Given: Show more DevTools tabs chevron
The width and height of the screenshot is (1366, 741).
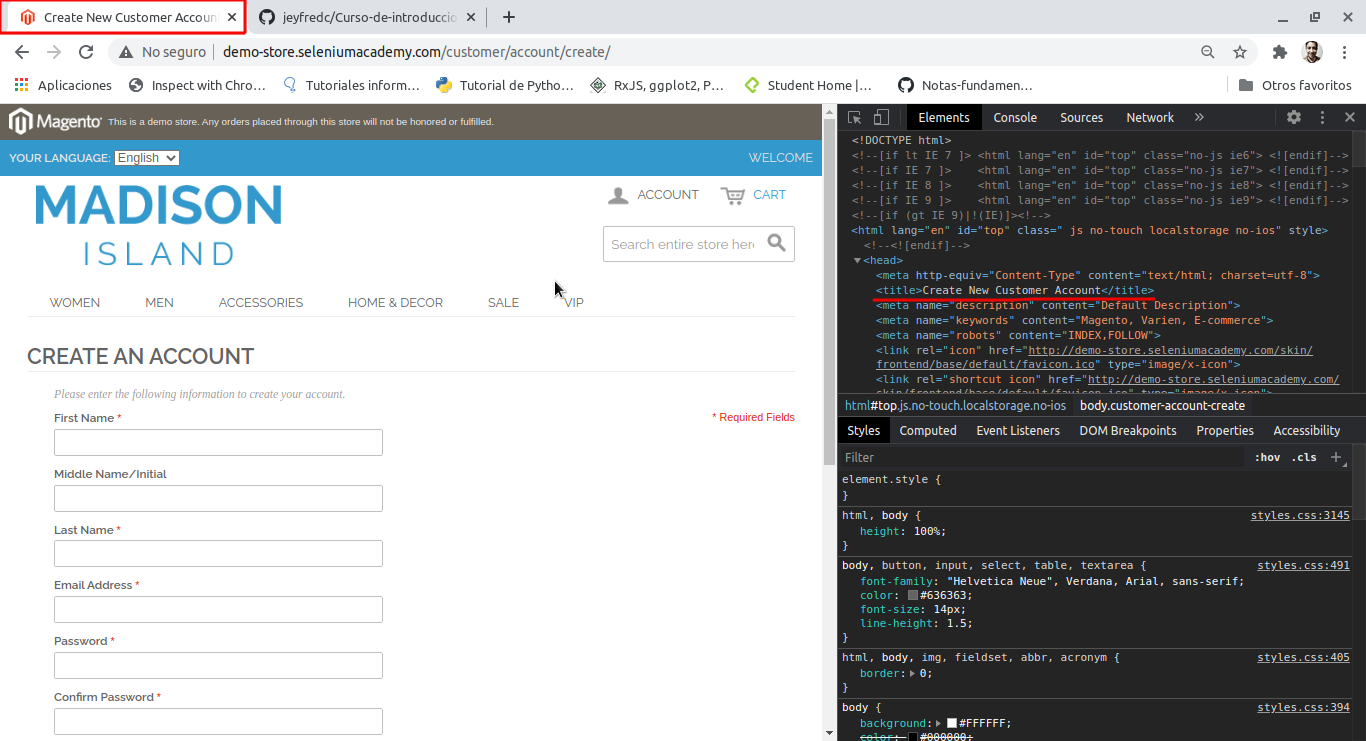Looking at the screenshot, I should pos(1199,117).
